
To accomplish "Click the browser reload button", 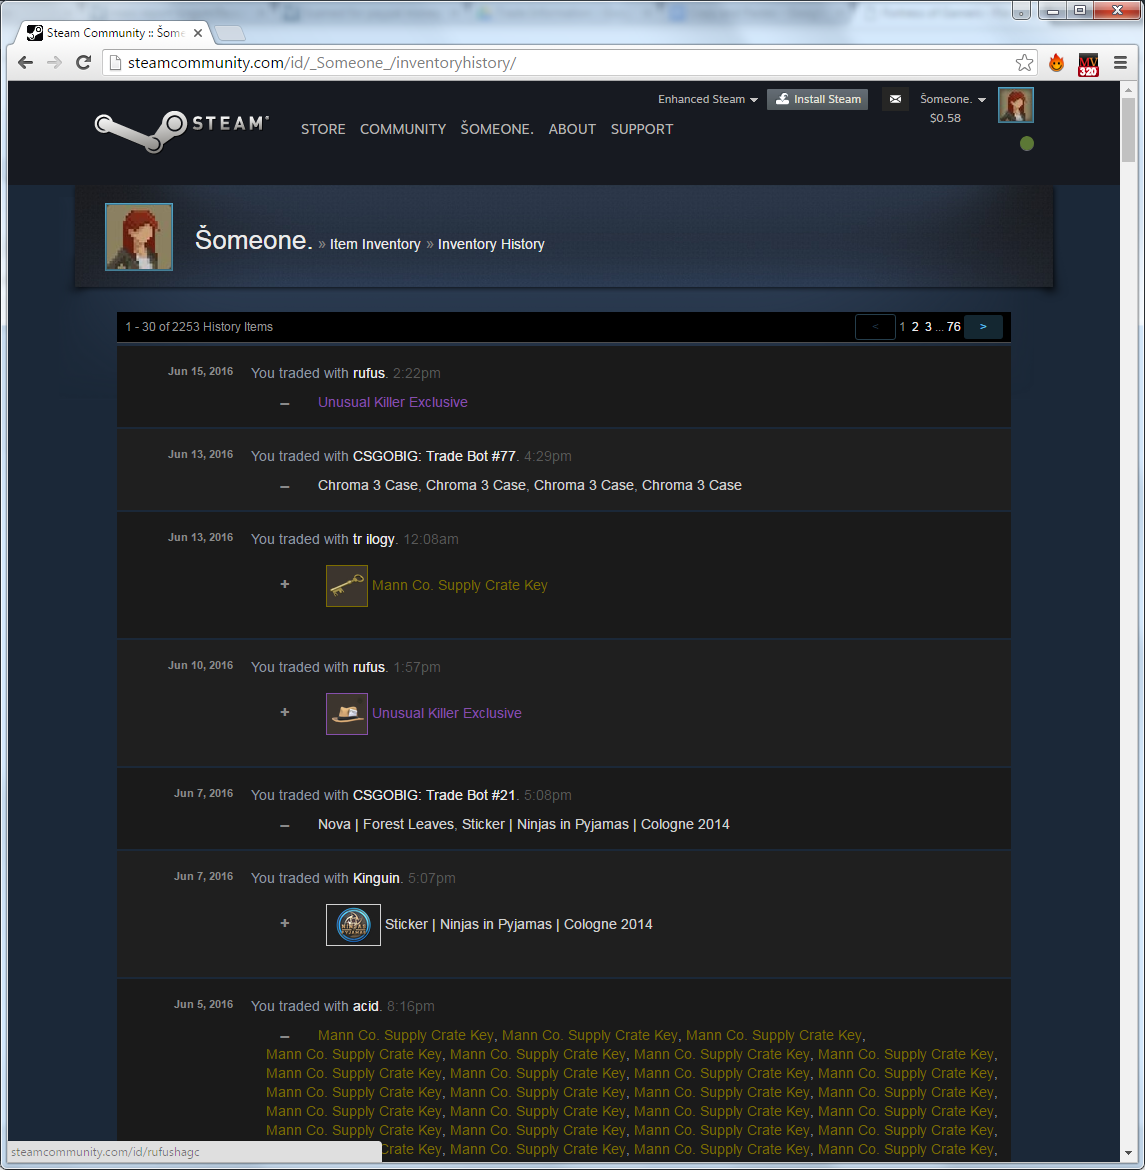I will pyautogui.click(x=84, y=63).
